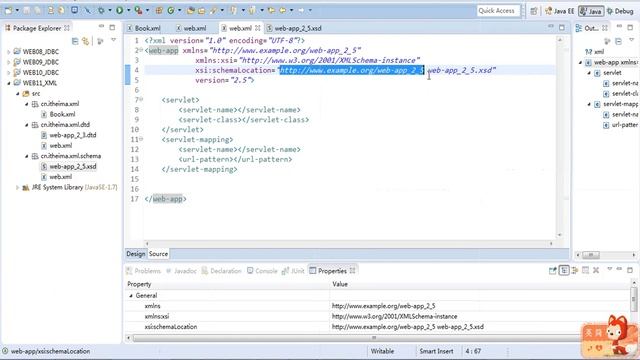
Task: Open the Console view tab
Action: click(x=262, y=271)
